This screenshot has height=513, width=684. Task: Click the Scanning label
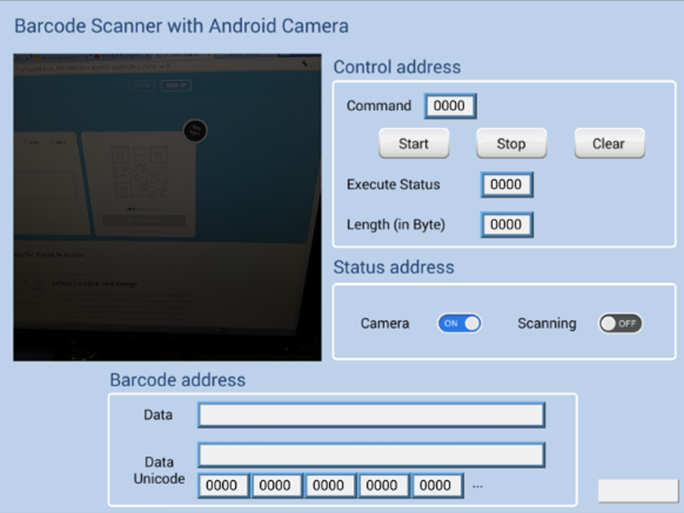click(547, 323)
